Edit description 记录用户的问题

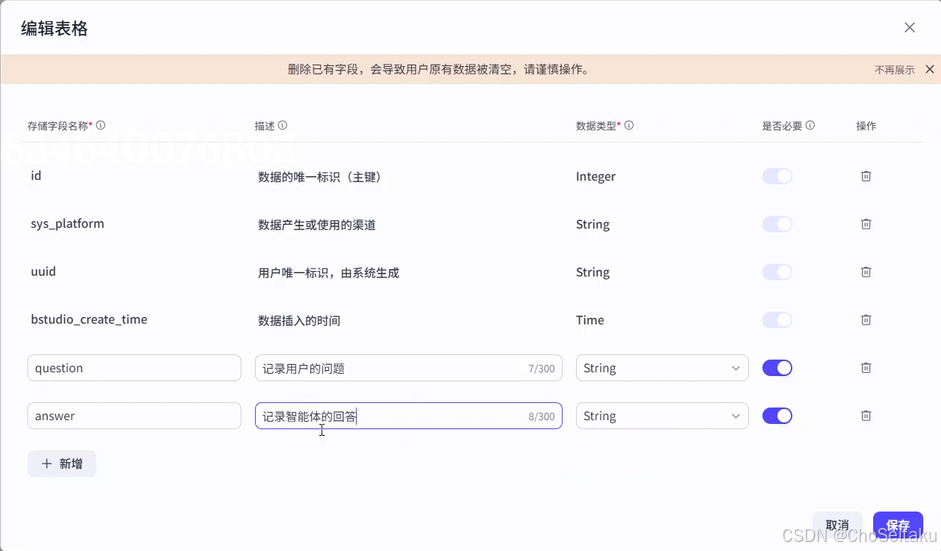[x=409, y=368]
